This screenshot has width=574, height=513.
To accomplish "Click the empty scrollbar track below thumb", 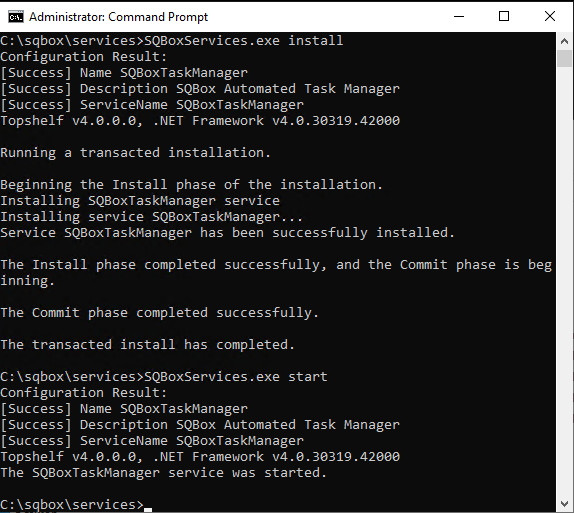I will click(x=564, y=281).
